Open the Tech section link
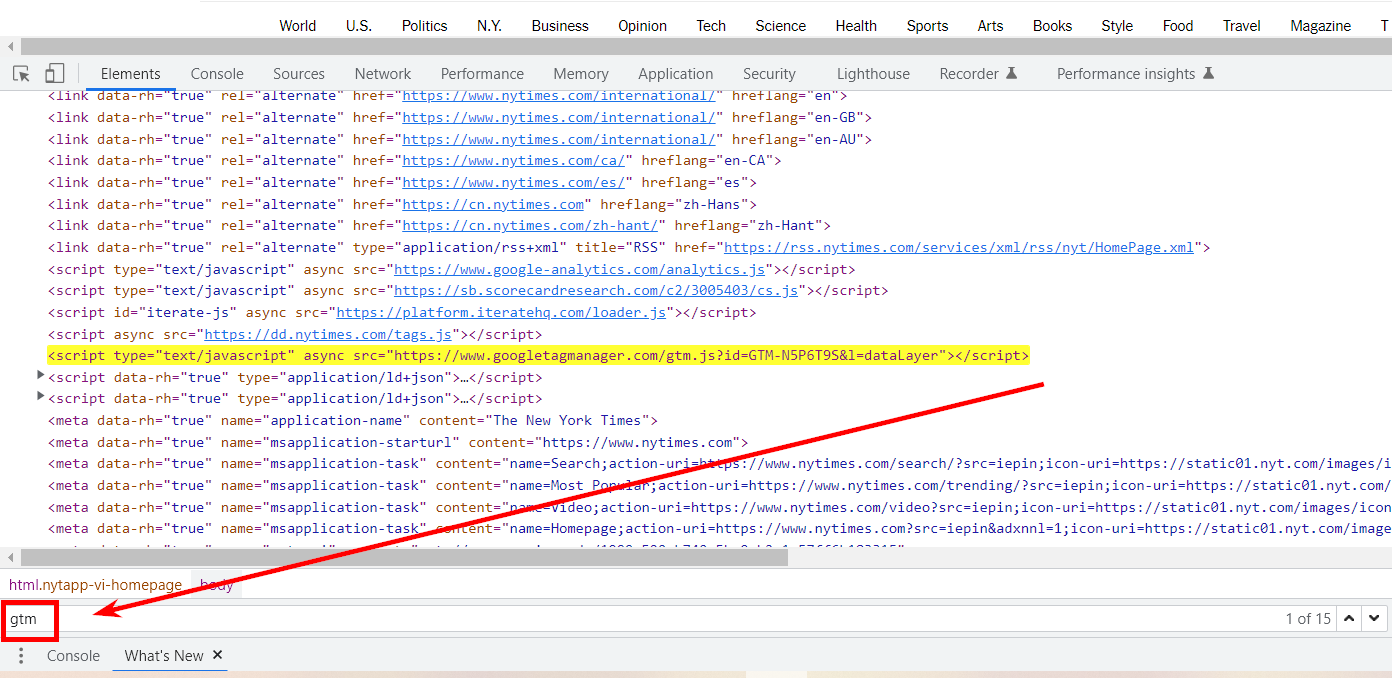The image size is (1392, 678). point(711,26)
